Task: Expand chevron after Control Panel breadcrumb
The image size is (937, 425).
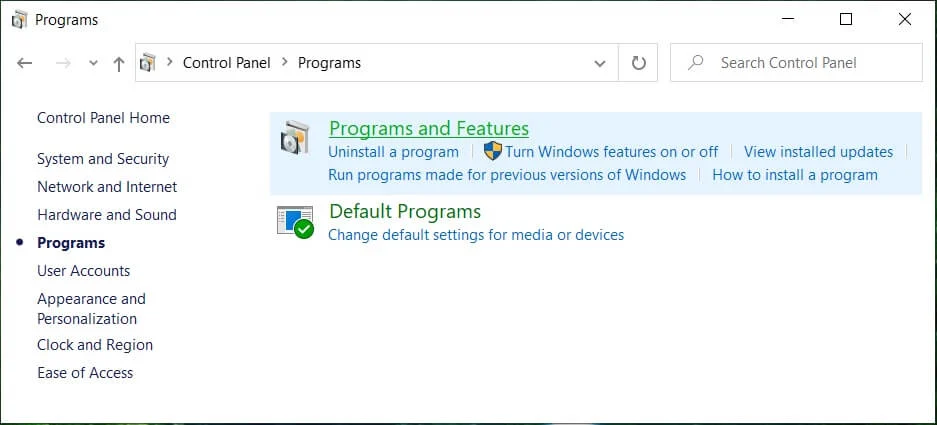Action: click(285, 63)
